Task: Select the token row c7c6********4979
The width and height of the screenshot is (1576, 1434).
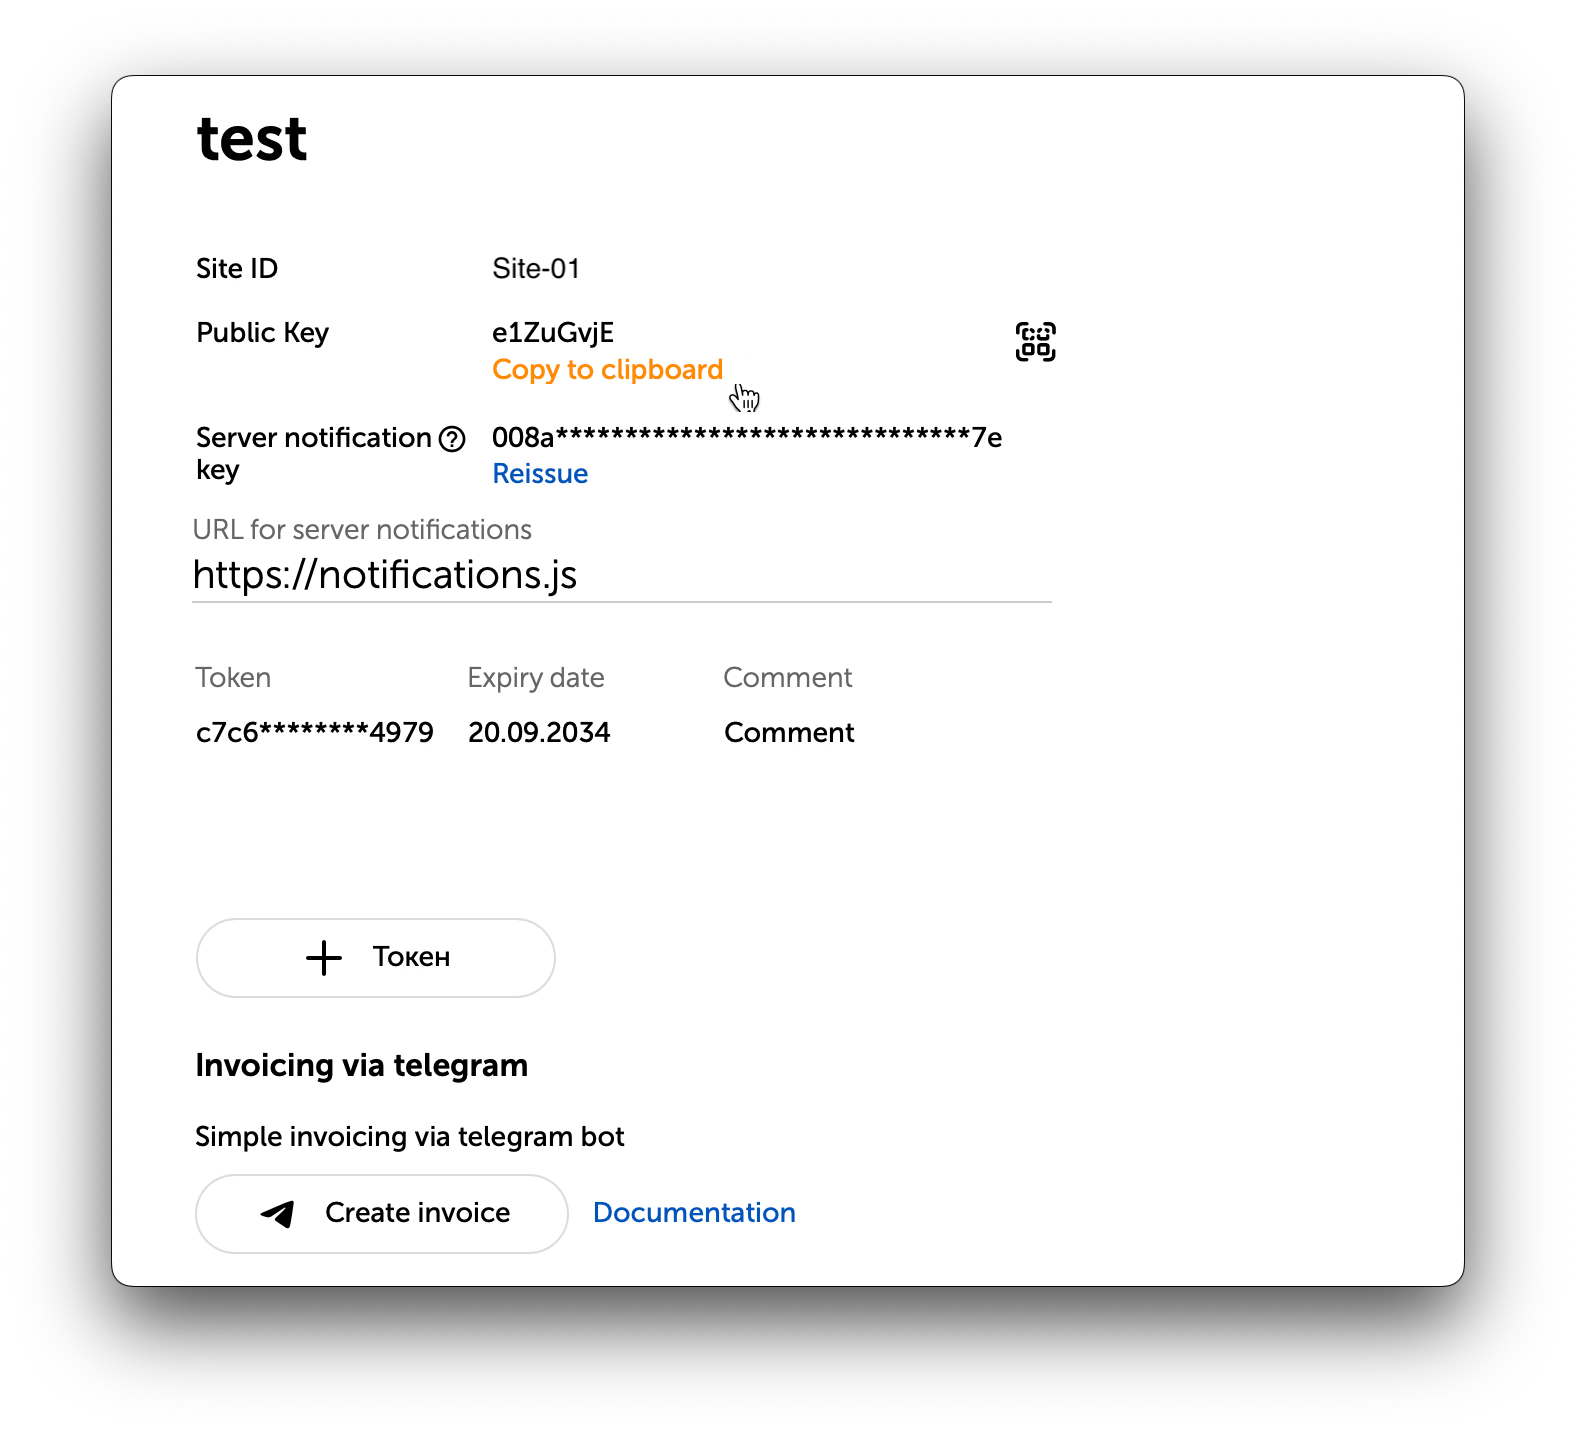Action: pos(315,733)
